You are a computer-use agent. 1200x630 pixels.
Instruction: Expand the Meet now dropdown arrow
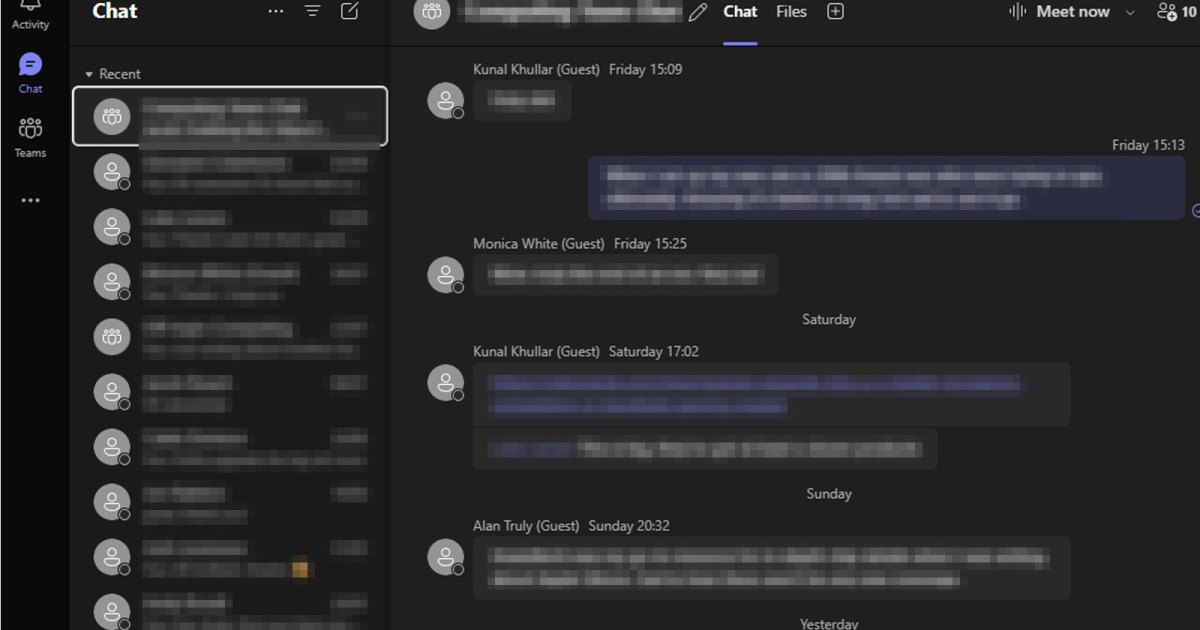coord(1130,12)
